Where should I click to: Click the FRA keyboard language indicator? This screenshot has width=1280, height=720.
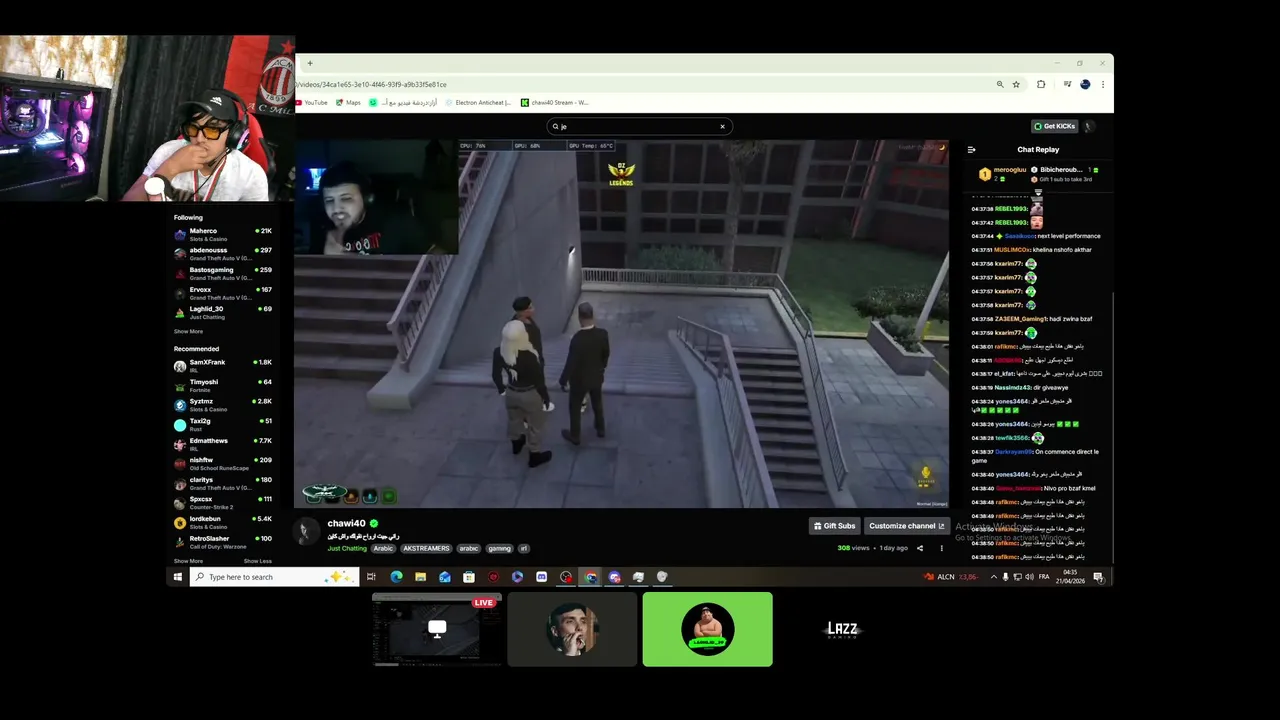(1045, 577)
